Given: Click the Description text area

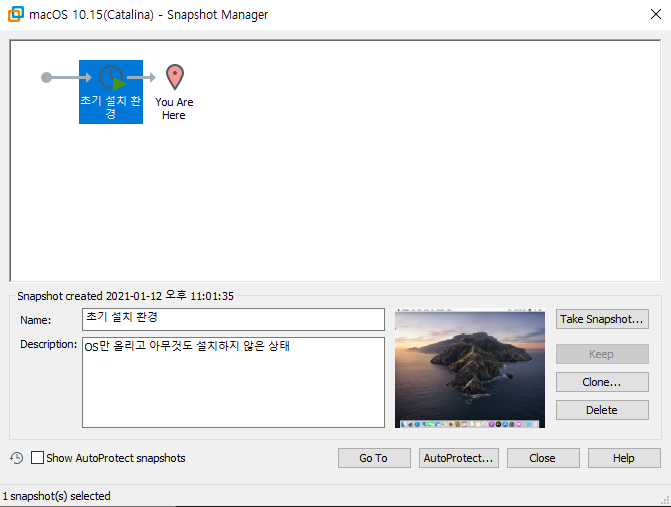Looking at the screenshot, I should pyautogui.click(x=233, y=382).
